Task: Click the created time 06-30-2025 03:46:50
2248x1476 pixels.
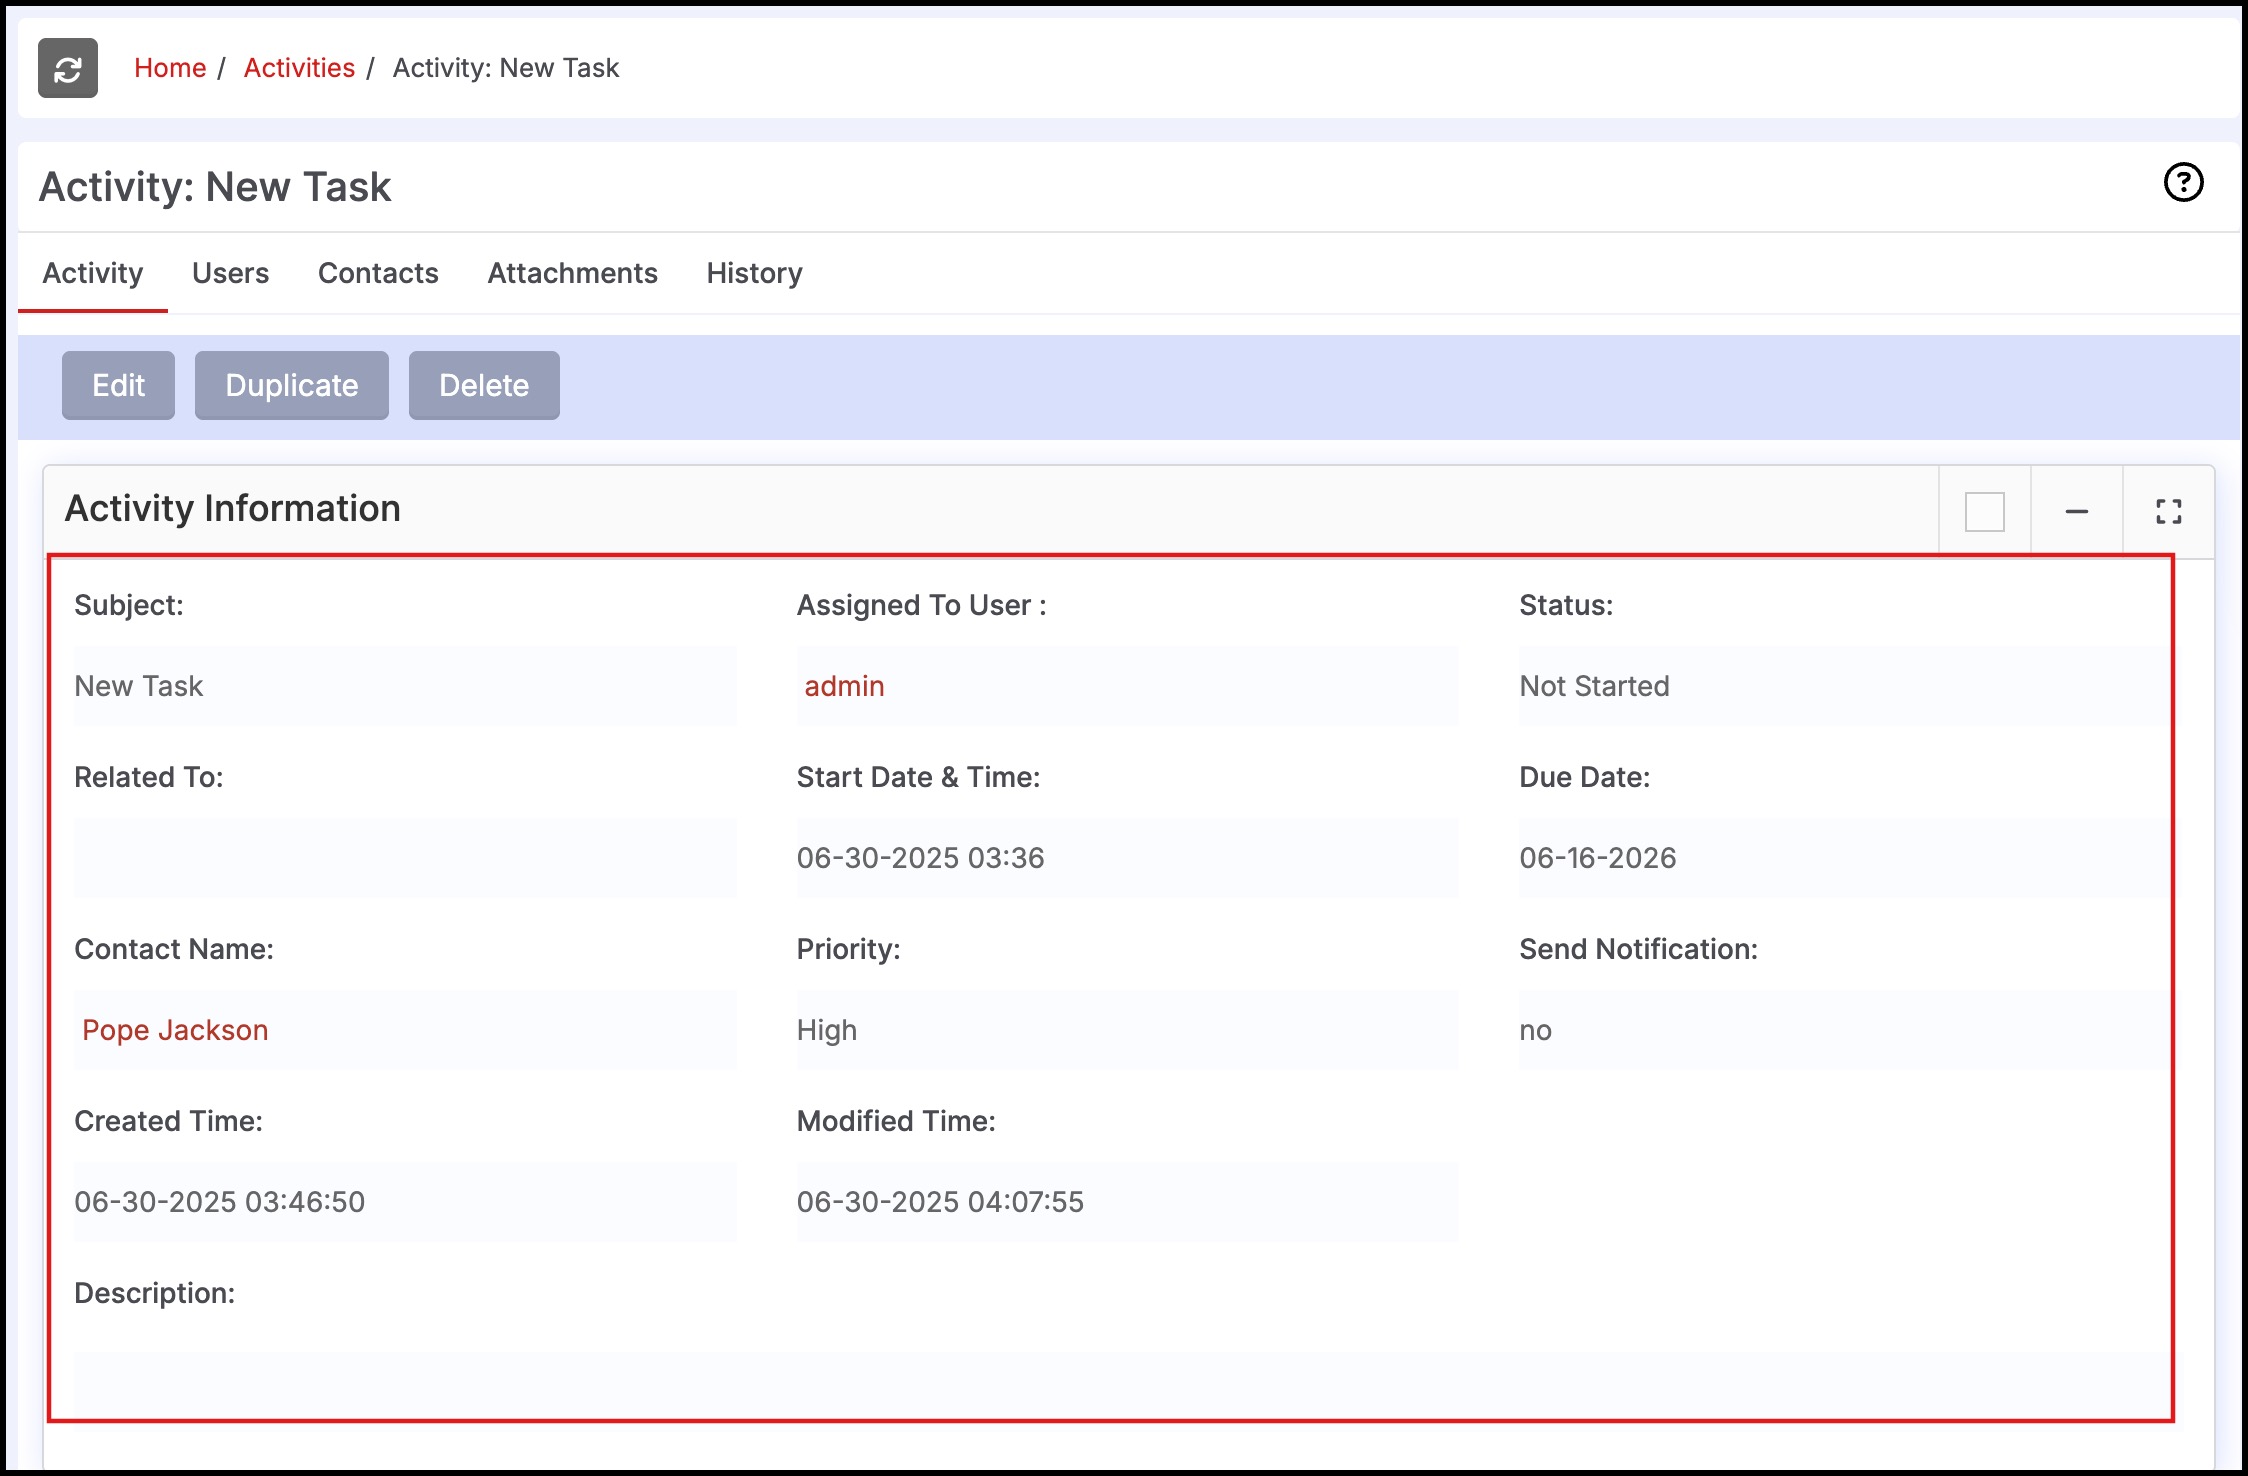Action: [219, 1202]
